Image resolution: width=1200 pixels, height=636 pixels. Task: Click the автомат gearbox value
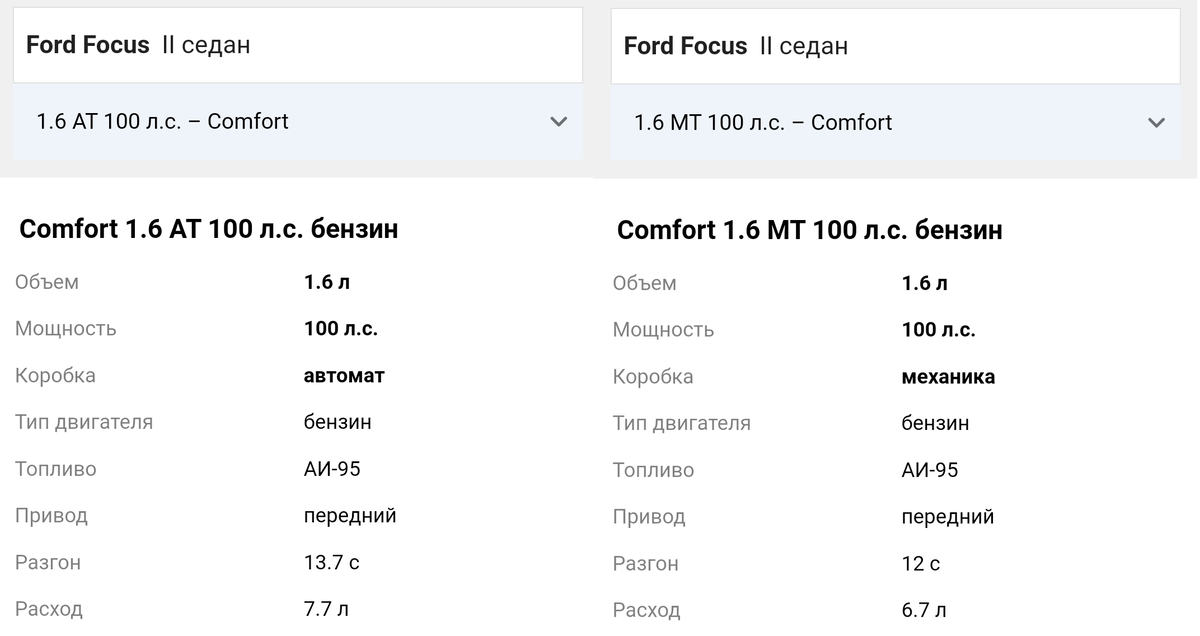coord(344,376)
